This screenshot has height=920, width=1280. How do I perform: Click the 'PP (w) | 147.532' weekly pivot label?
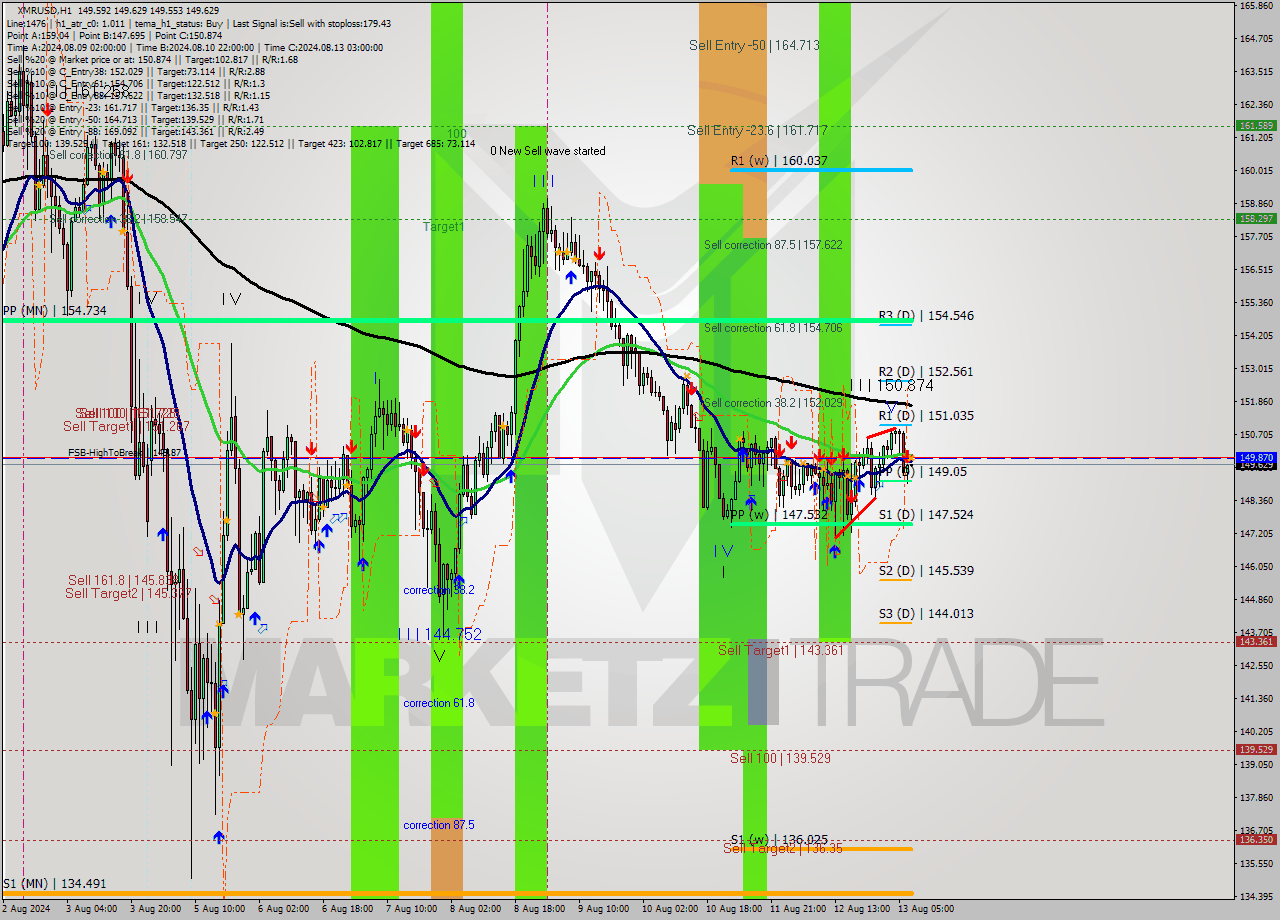click(x=779, y=514)
